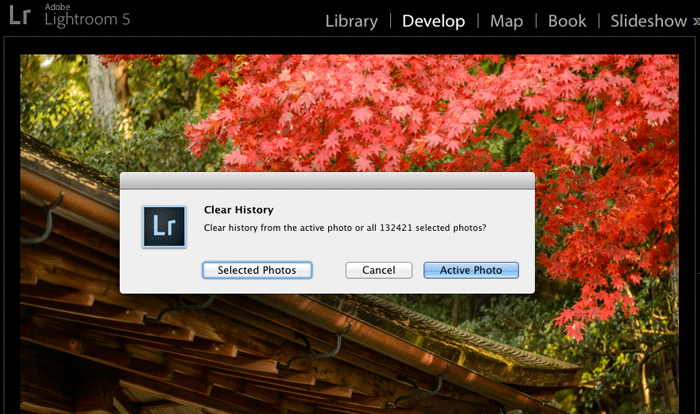Click the gray title bar of the dialog

(x=327, y=181)
